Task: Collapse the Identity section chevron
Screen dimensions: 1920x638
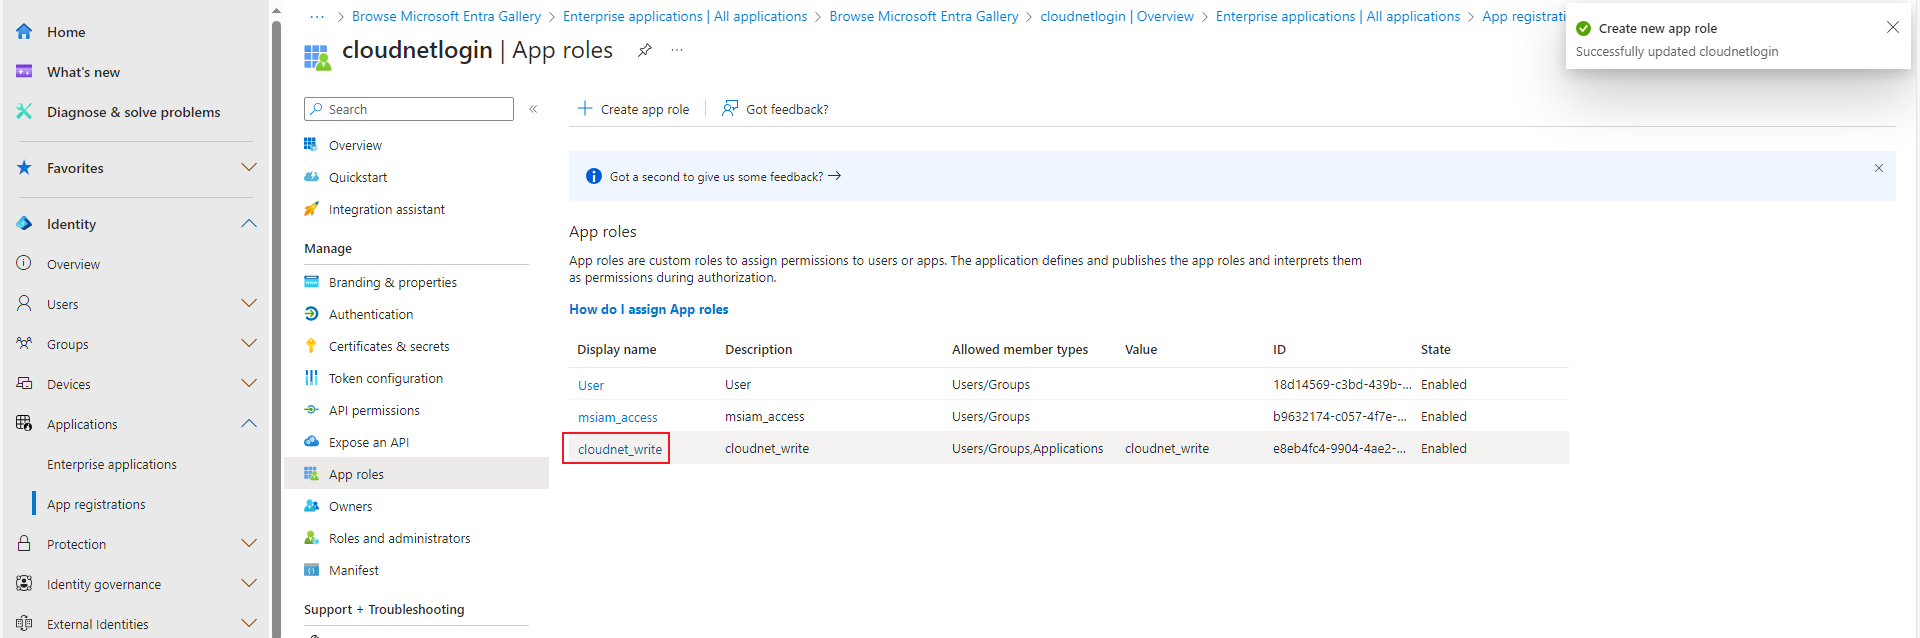Action: (249, 224)
